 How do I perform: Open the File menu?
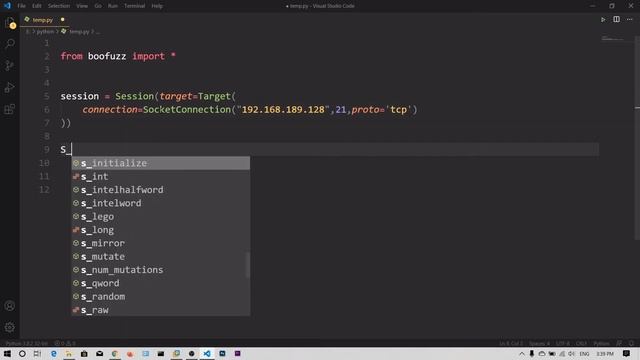click(x=21, y=6)
